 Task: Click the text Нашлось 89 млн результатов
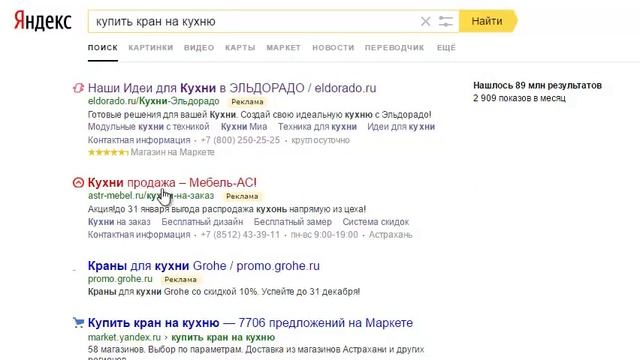point(537,86)
